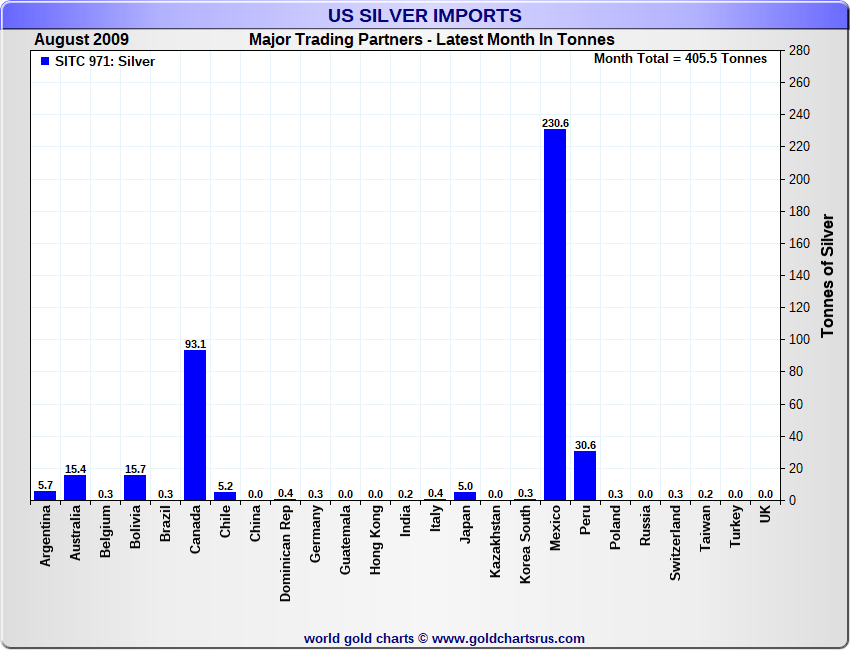Image resolution: width=850 pixels, height=650 pixels.
Task: Click the Mexico bar at 230.6 tonnes
Action: (554, 314)
